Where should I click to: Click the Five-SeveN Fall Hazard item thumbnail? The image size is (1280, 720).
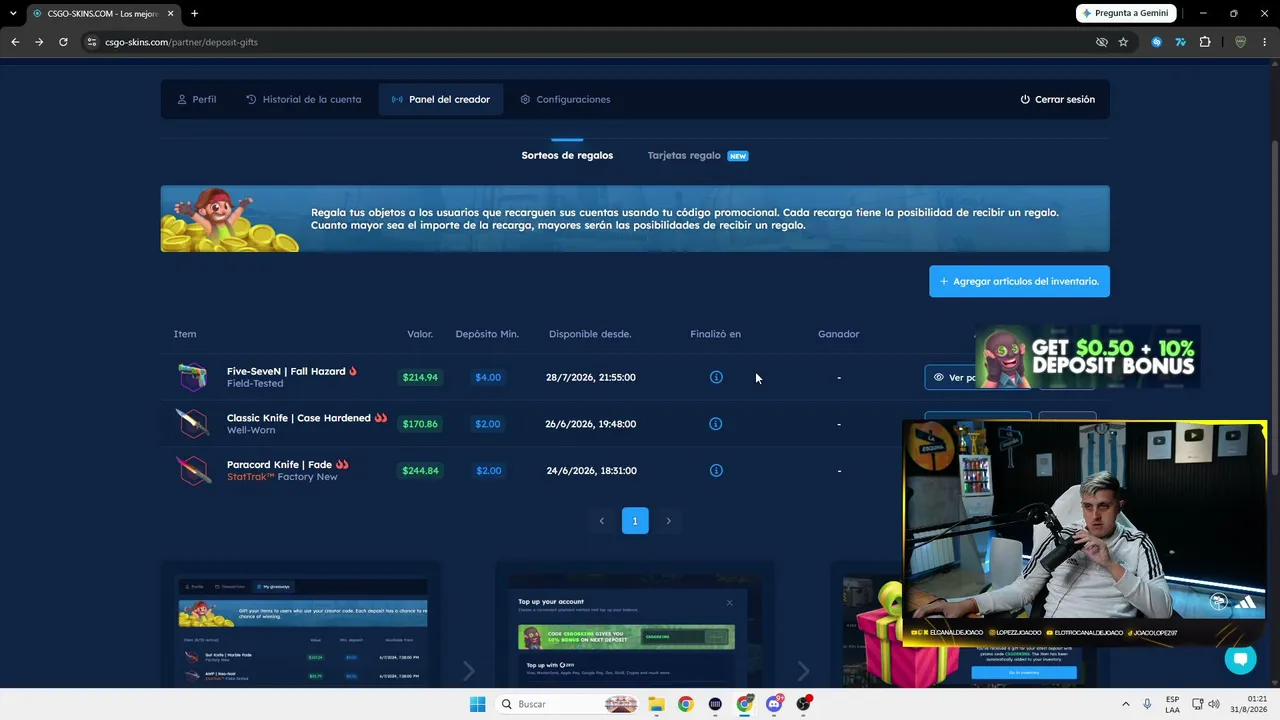coord(192,377)
